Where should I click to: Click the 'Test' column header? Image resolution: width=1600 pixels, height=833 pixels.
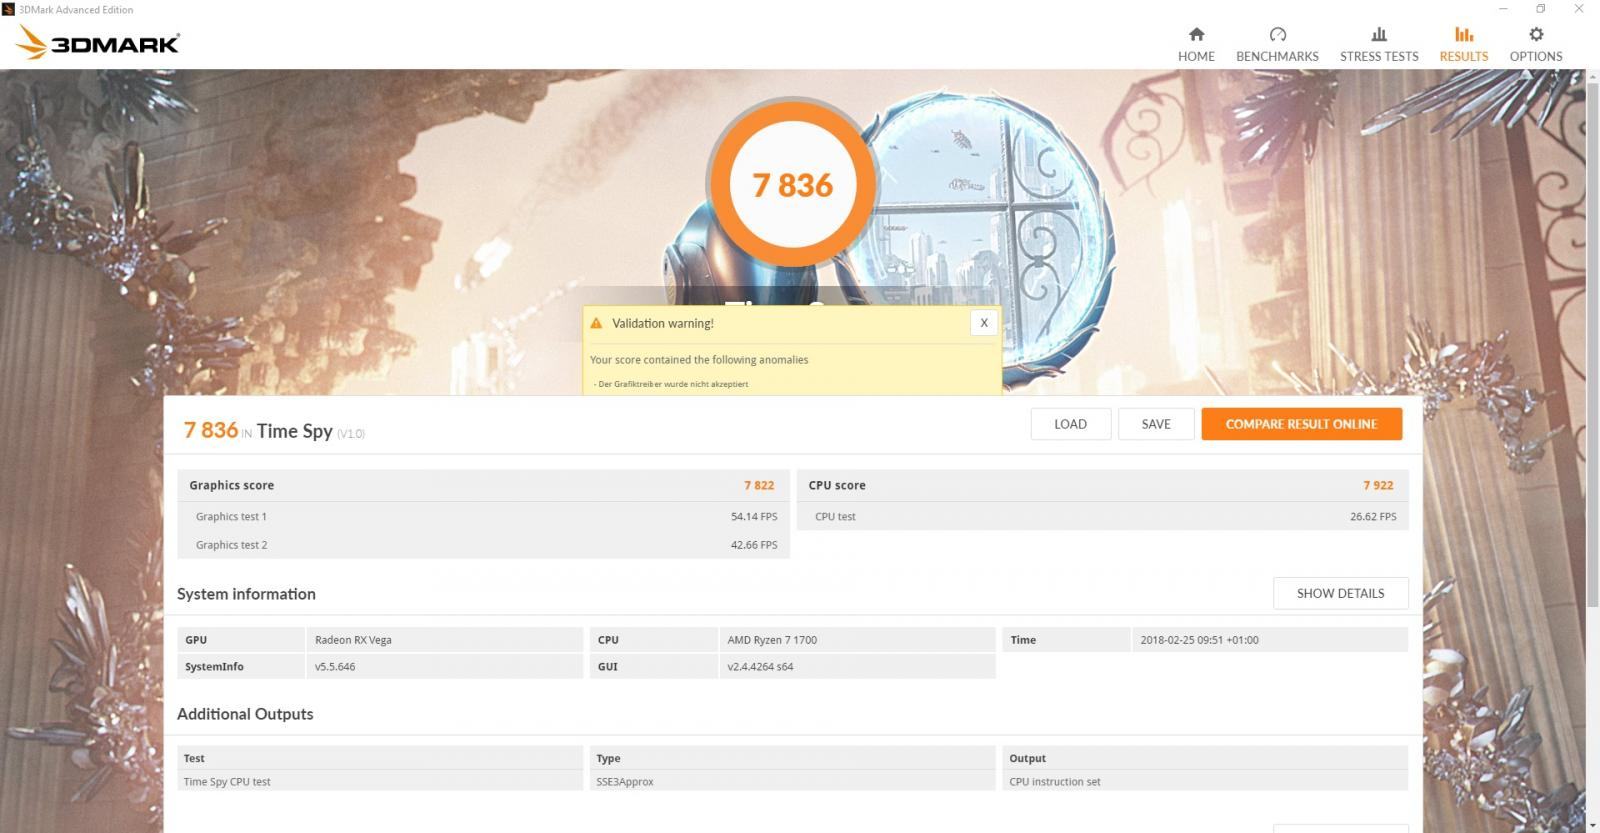point(194,758)
